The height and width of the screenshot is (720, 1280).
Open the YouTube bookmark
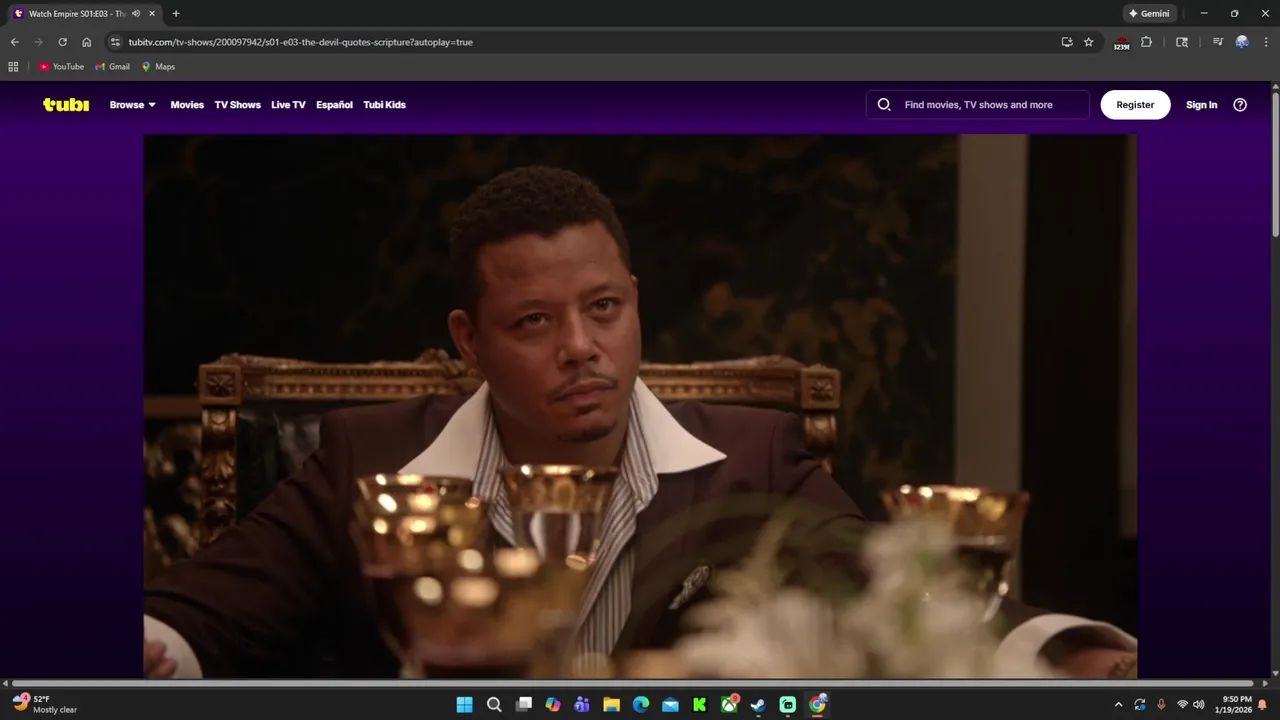[61, 67]
